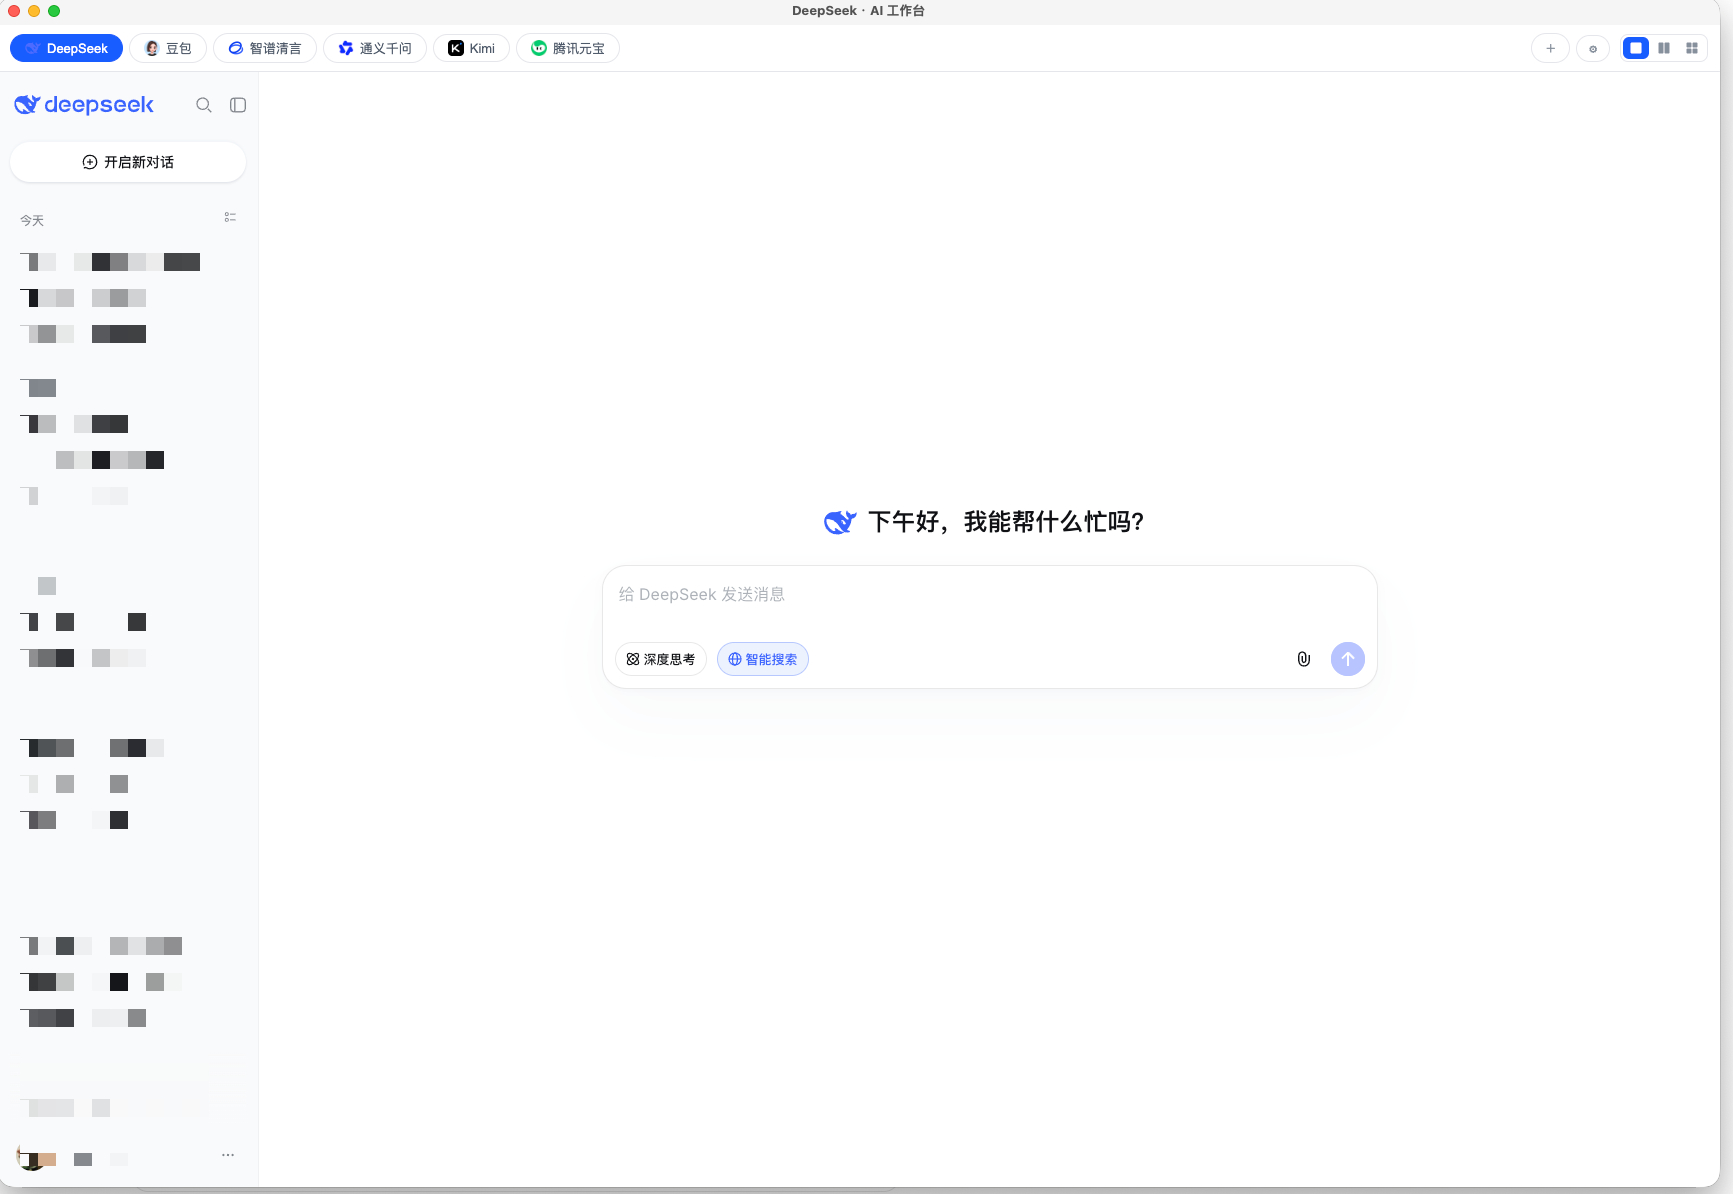
Task: Toggle 智能搜索 smart search mode
Action: pos(763,659)
